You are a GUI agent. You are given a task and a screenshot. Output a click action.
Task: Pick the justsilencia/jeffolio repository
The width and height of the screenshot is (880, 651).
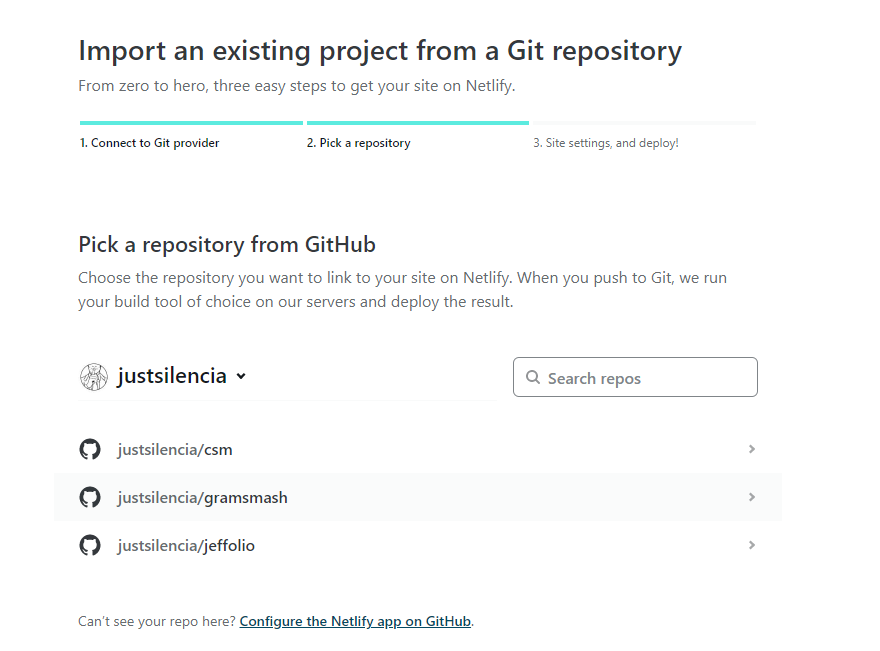coord(186,545)
